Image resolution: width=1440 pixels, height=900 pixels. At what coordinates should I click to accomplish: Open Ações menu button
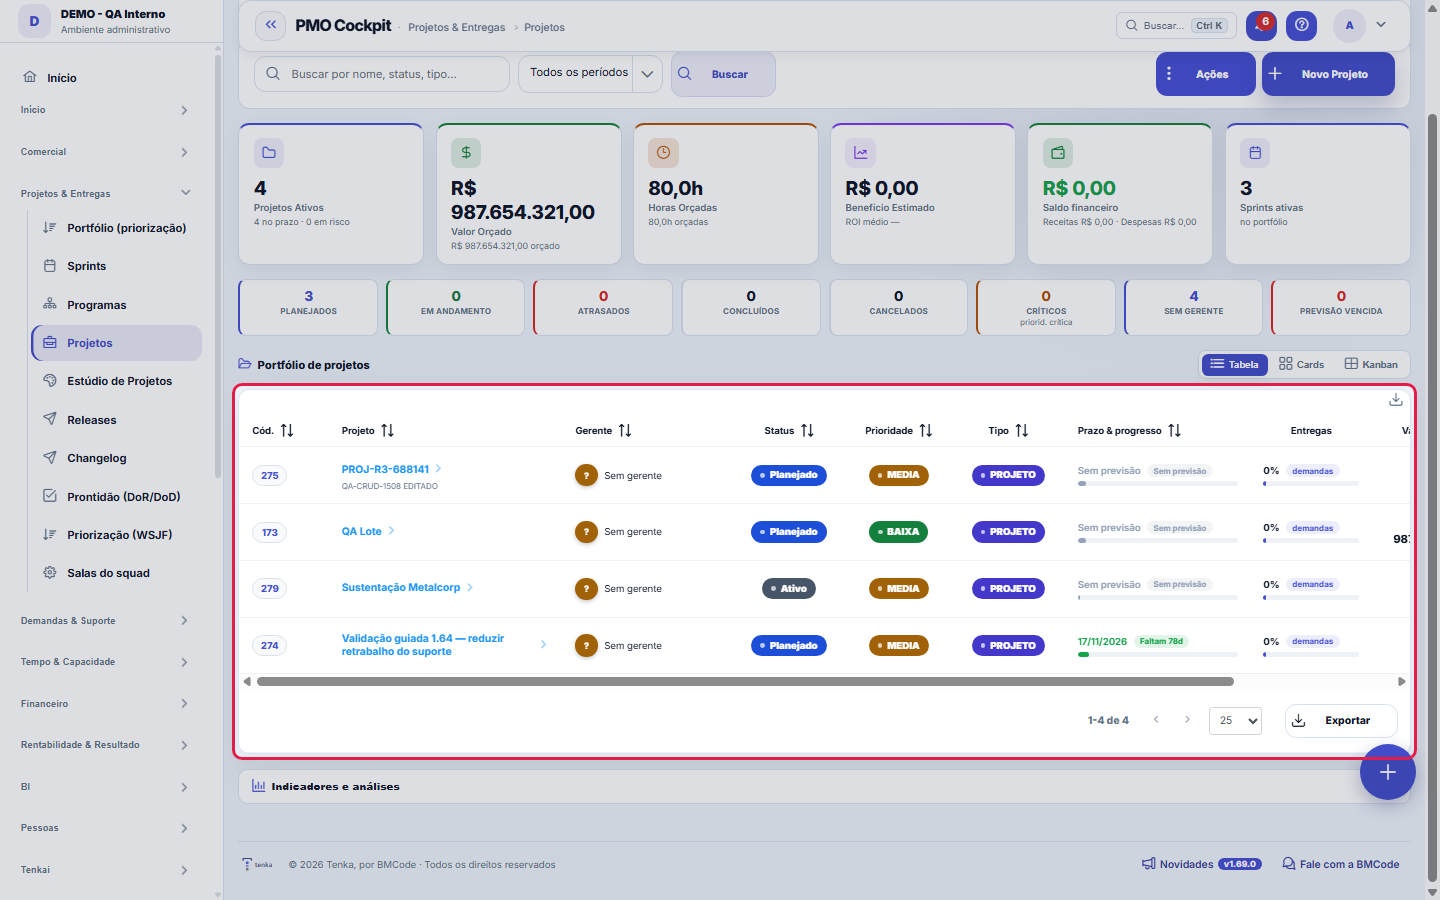click(1205, 74)
